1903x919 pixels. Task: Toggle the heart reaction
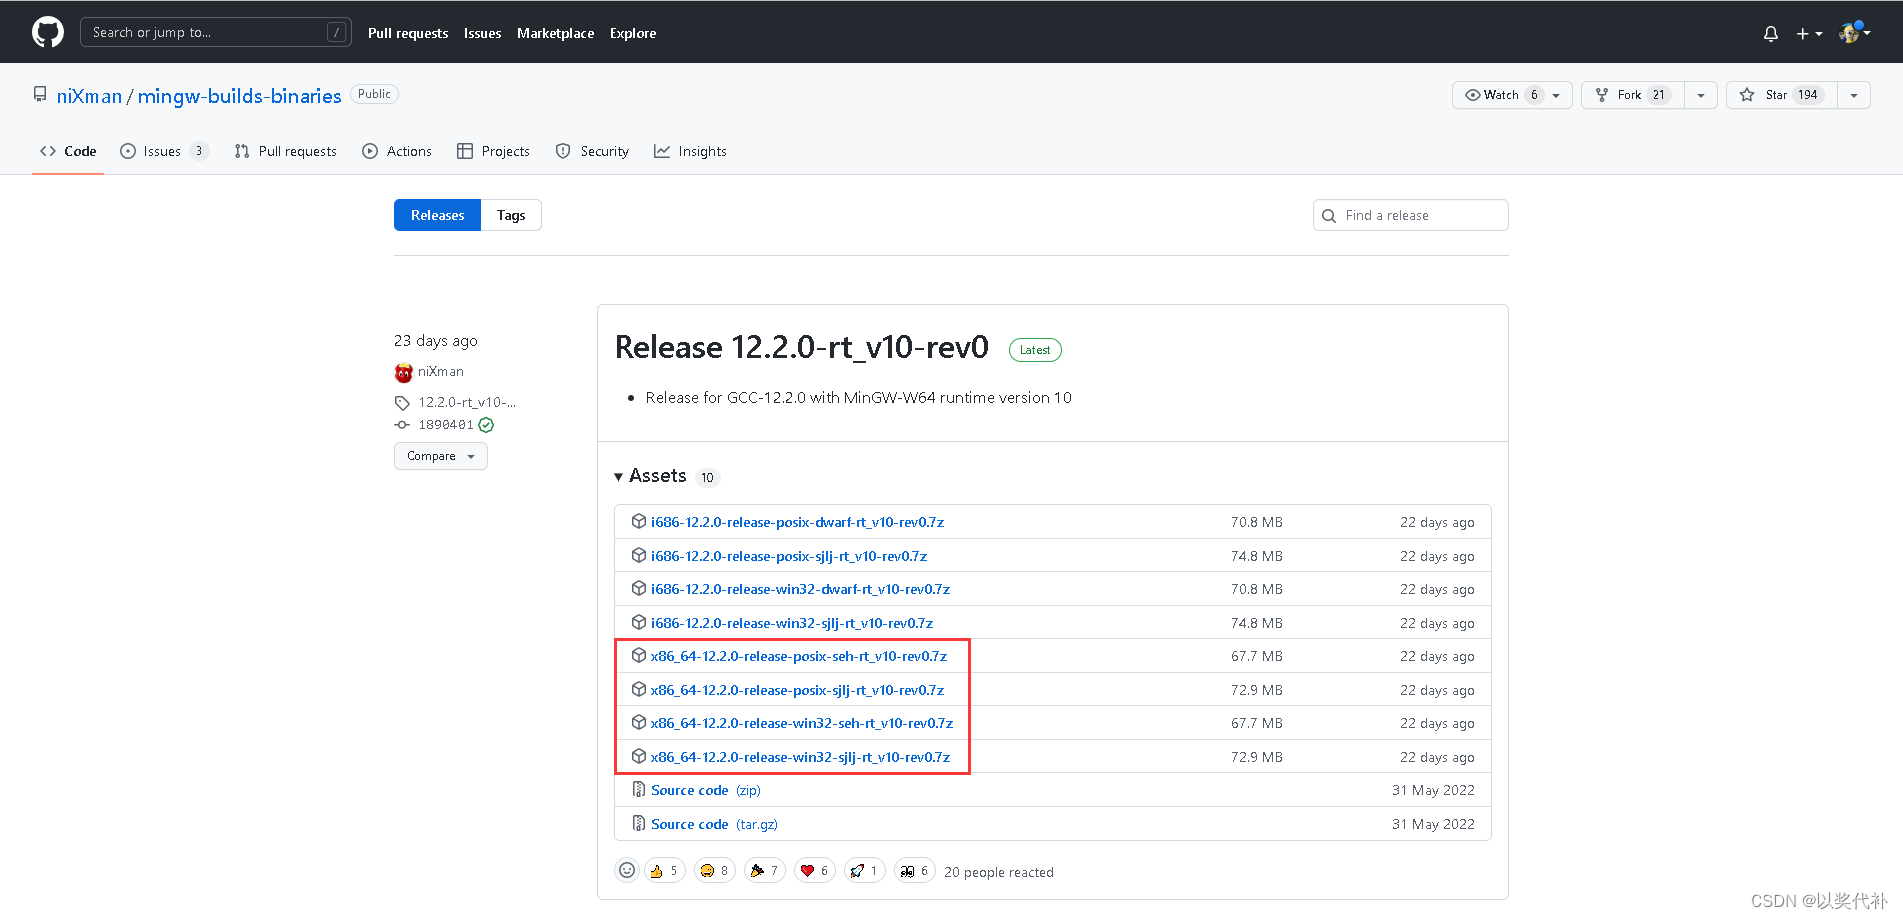[815, 871]
